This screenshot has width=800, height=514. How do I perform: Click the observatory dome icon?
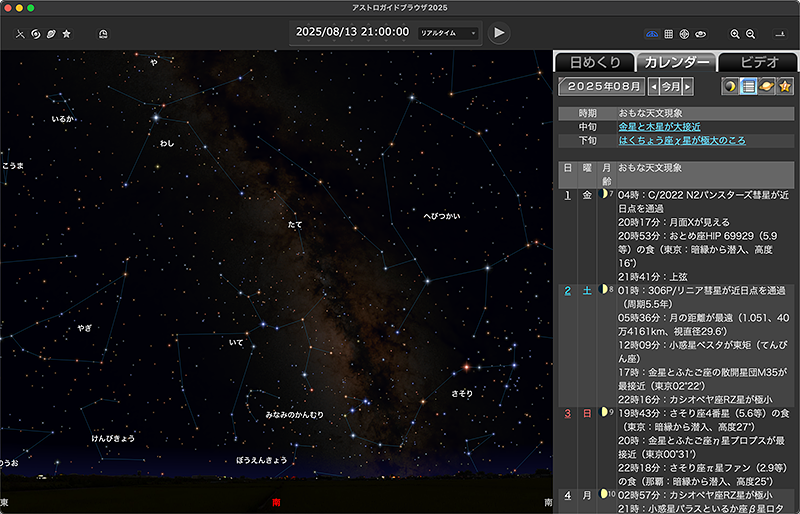(104, 34)
